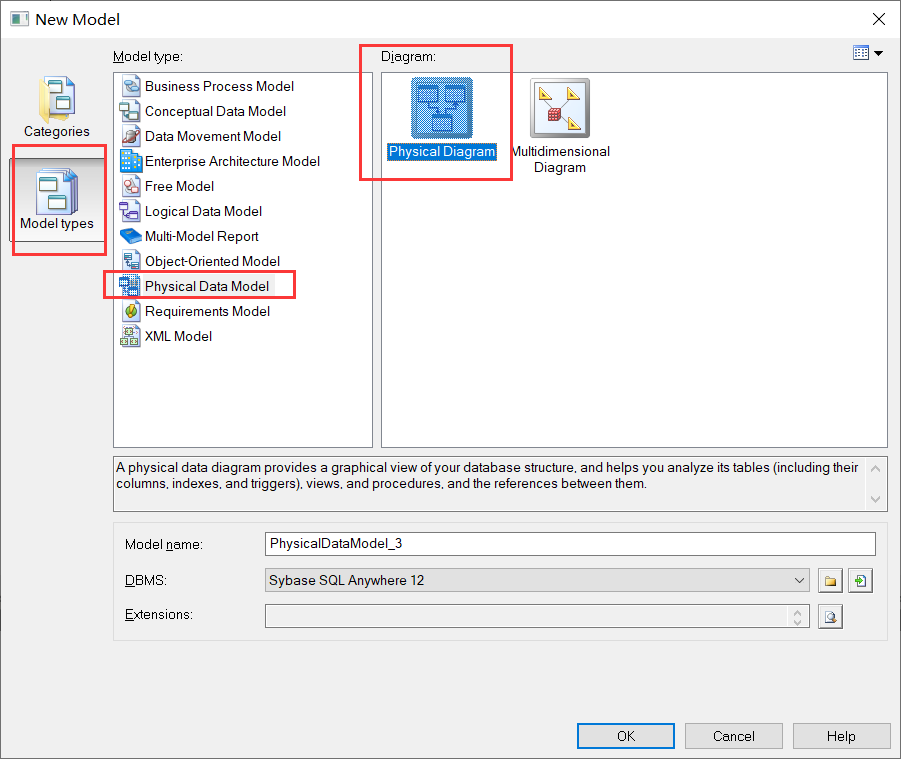
Task: Select Physical Data Model text
Action: [207, 286]
